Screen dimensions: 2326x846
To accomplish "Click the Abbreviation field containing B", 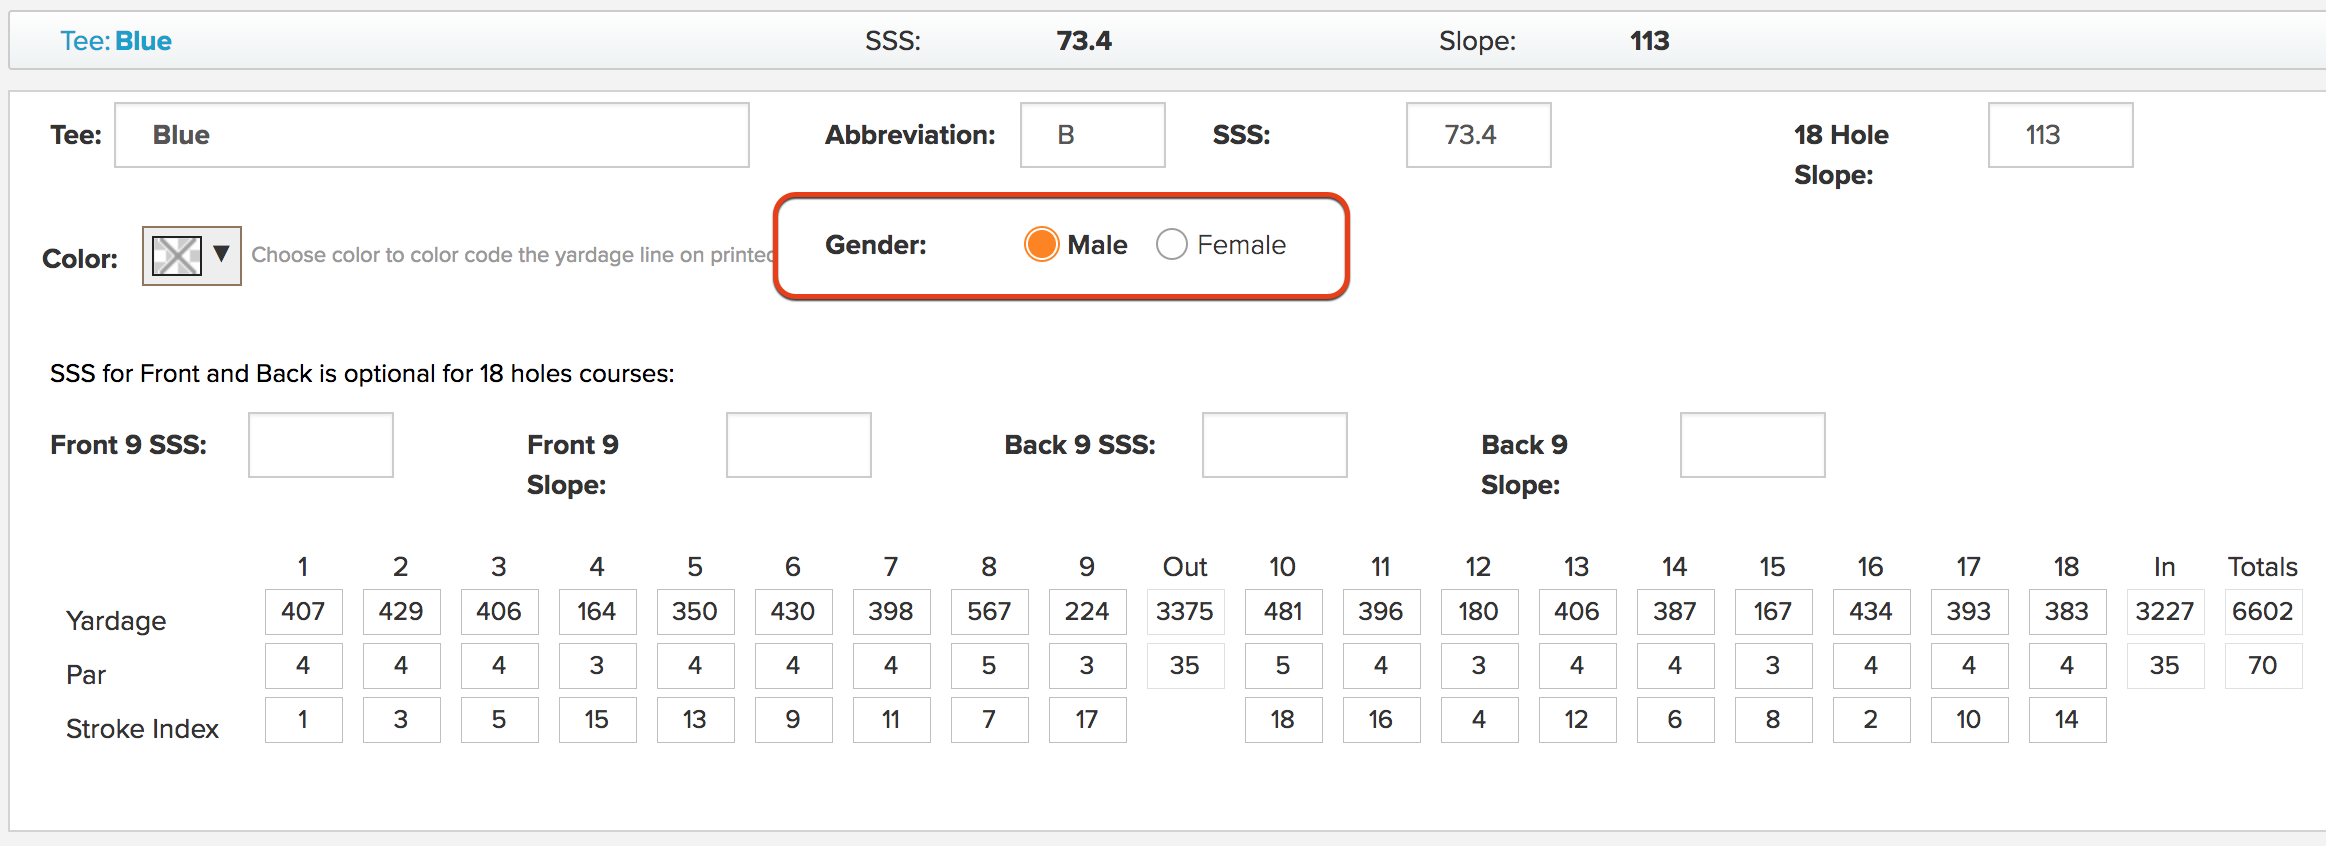I will coord(1092,135).
